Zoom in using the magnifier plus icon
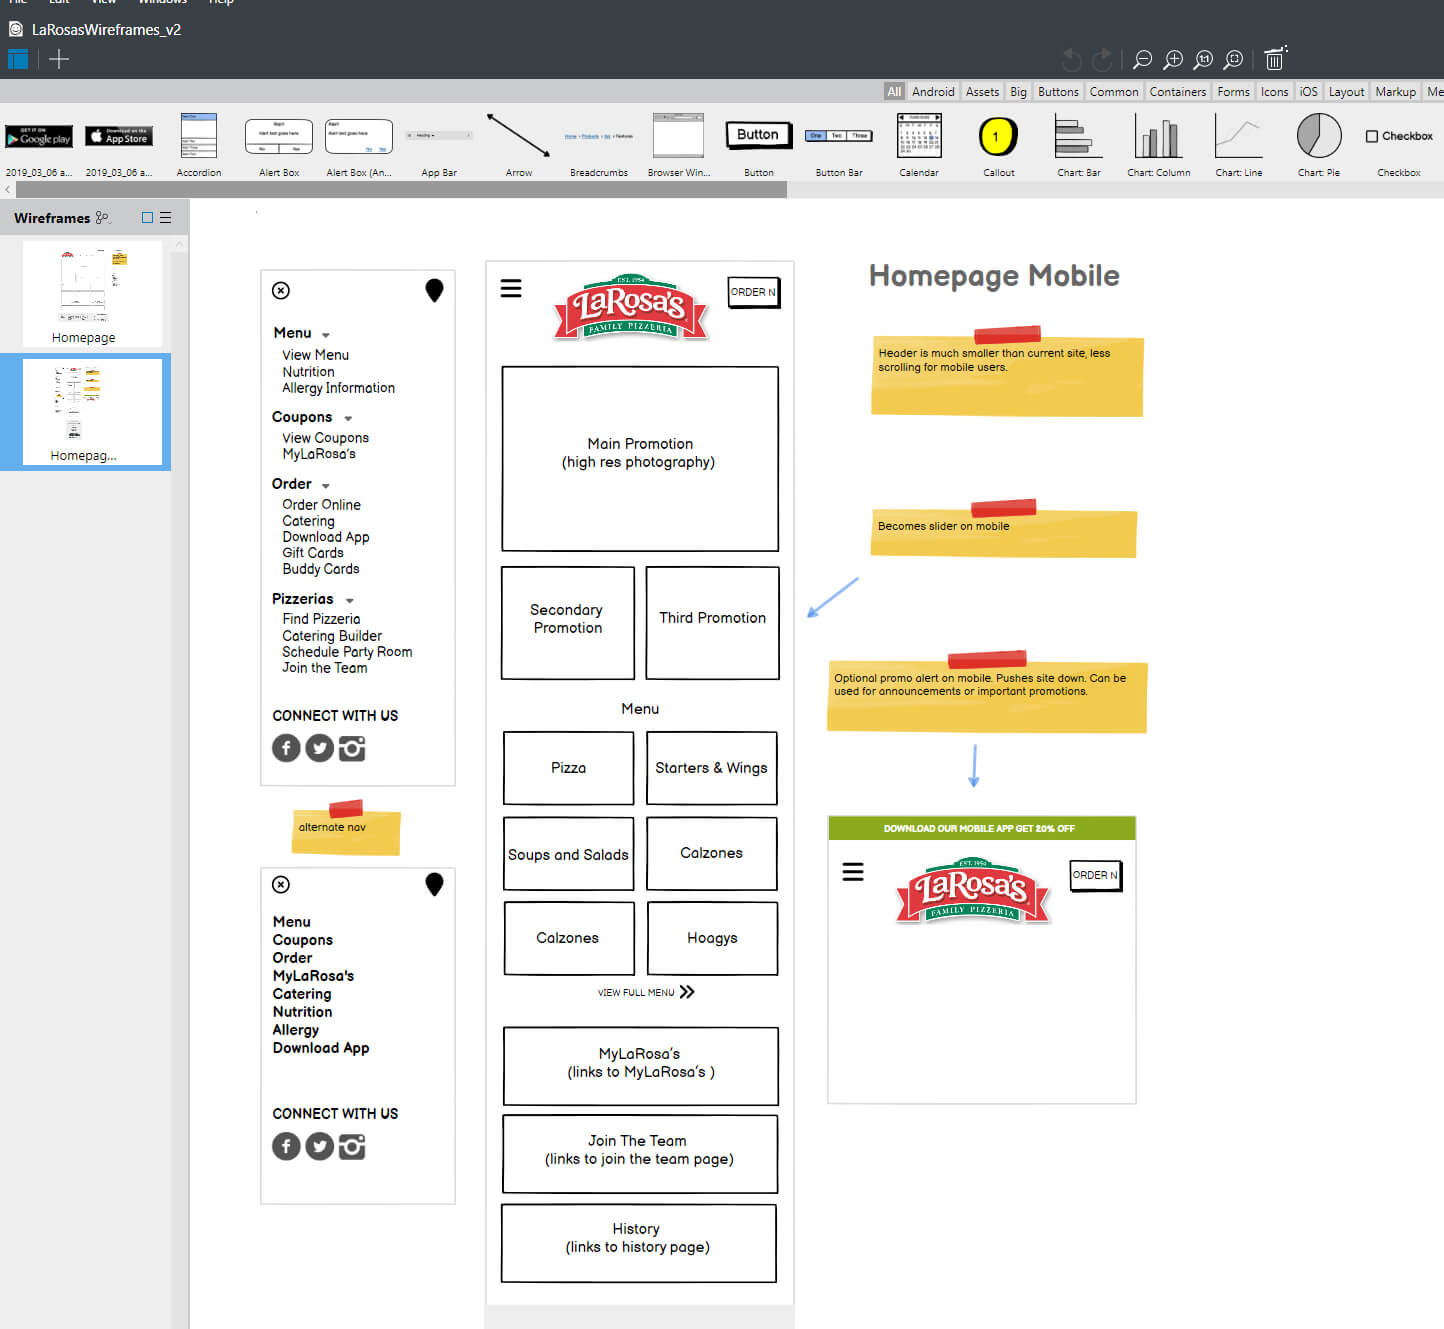Viewport: 1444px width, 1329px height. tap(1172, 59)
